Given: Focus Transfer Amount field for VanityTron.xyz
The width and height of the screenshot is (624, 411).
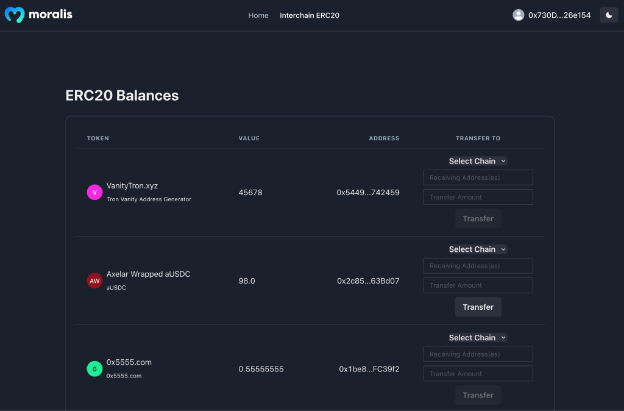Looking at the screenshot, I should pos(477,197).
